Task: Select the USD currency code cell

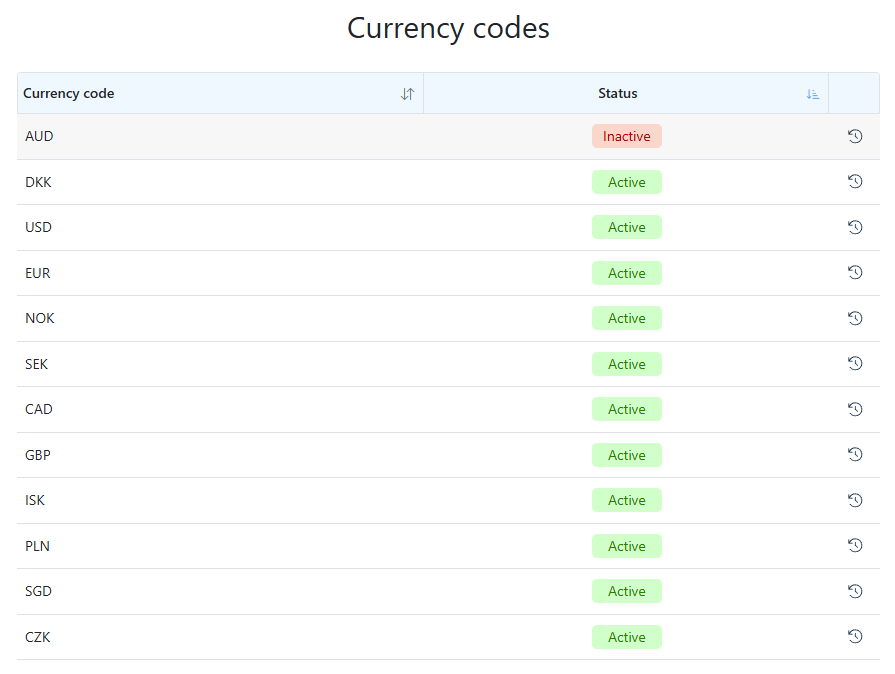Action: (x=220, y=227)
